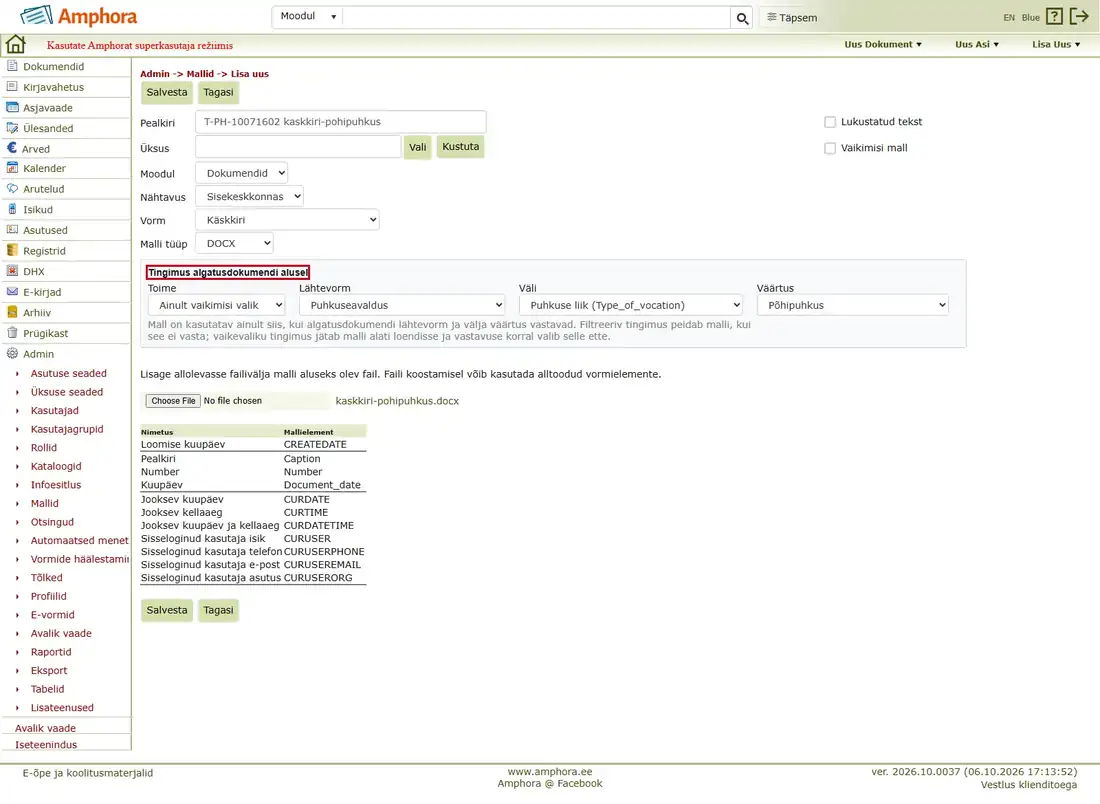Click the search magnifier icon
The width and height of the screenshot is (1100, 804).
[742, 18]
